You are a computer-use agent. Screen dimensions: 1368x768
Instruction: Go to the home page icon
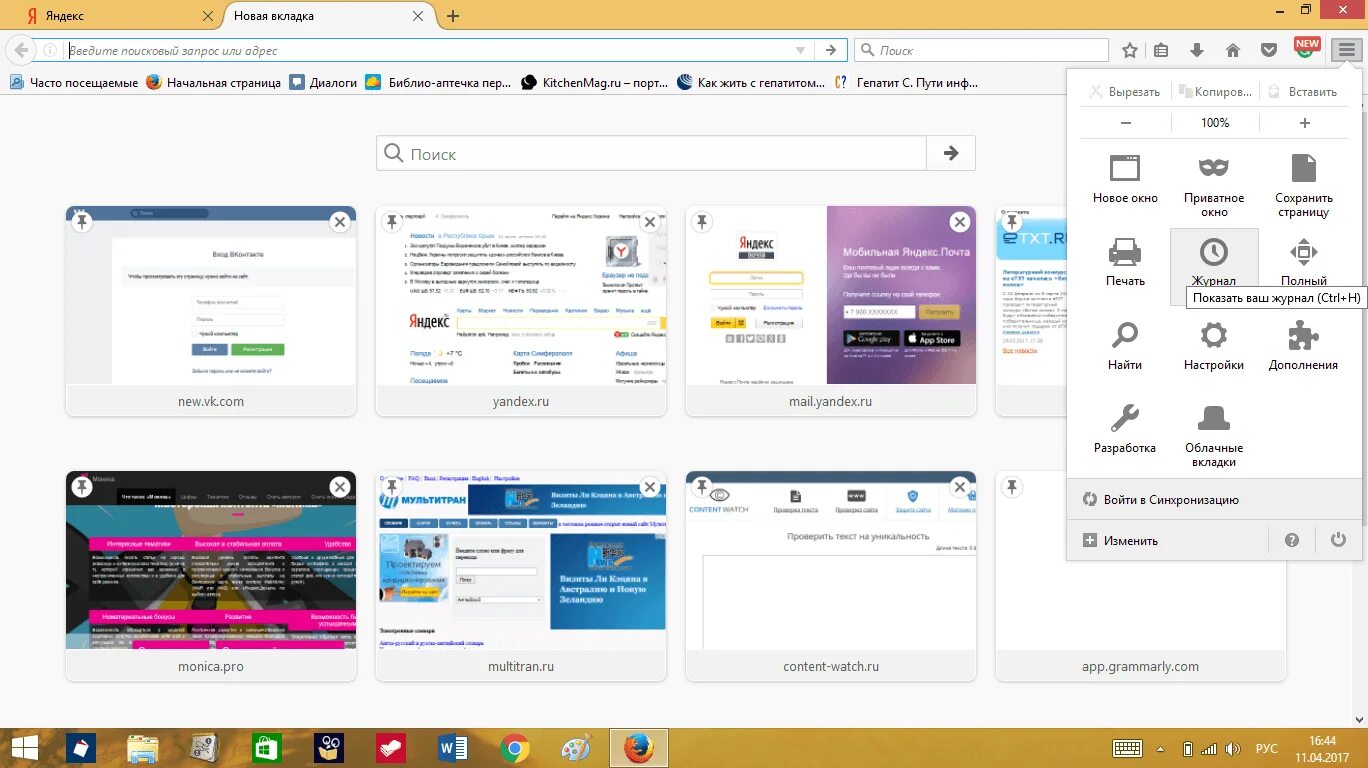coord(1232,50)
